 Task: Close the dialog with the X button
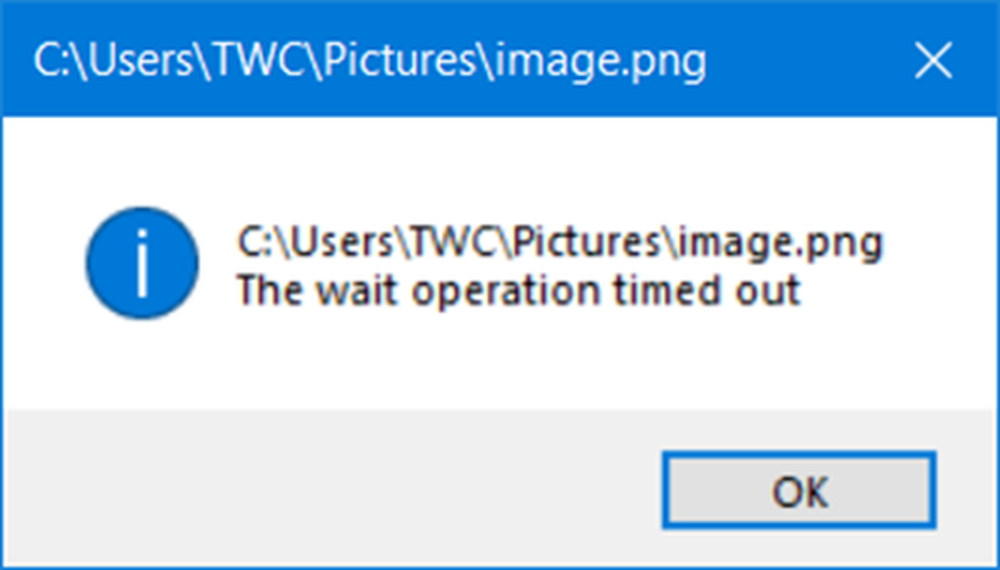pyautogui.click(x=934, y=62)
